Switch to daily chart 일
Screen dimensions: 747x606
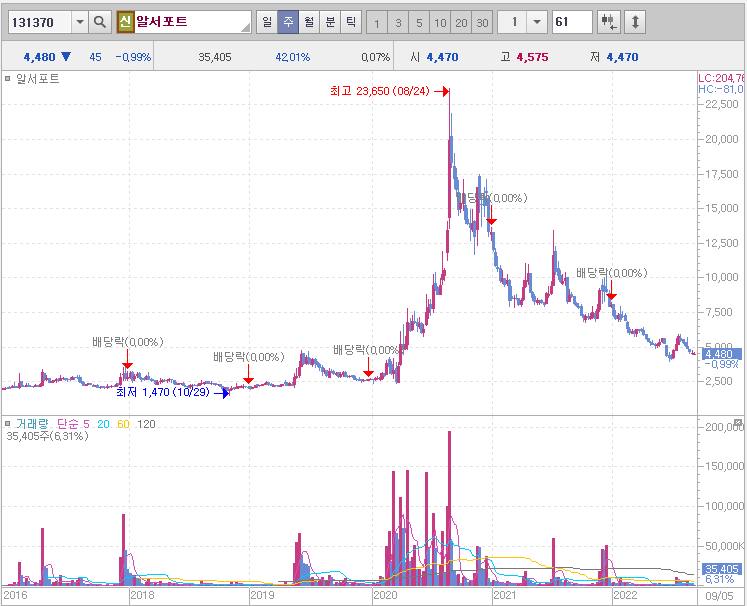(x=267, y=22)
